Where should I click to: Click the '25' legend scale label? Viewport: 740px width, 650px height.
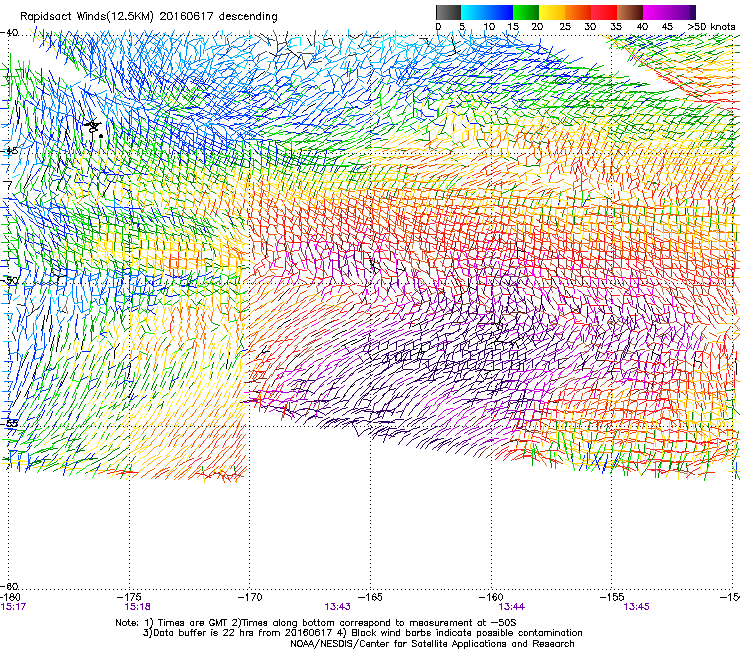click(x=565, y=27)
